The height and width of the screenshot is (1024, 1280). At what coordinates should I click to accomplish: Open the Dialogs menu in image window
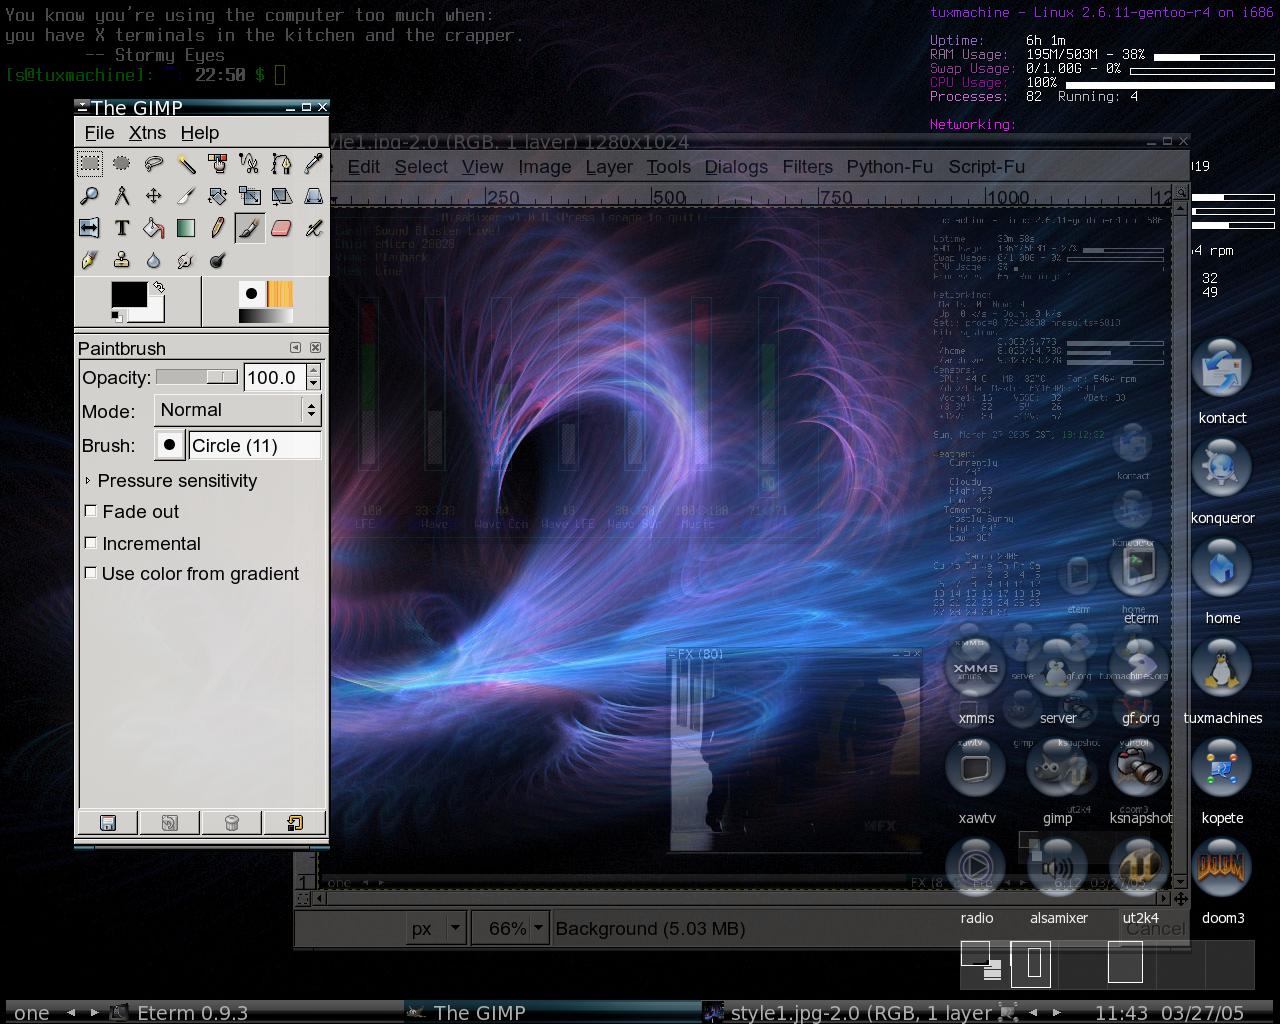tap(736, 167)
